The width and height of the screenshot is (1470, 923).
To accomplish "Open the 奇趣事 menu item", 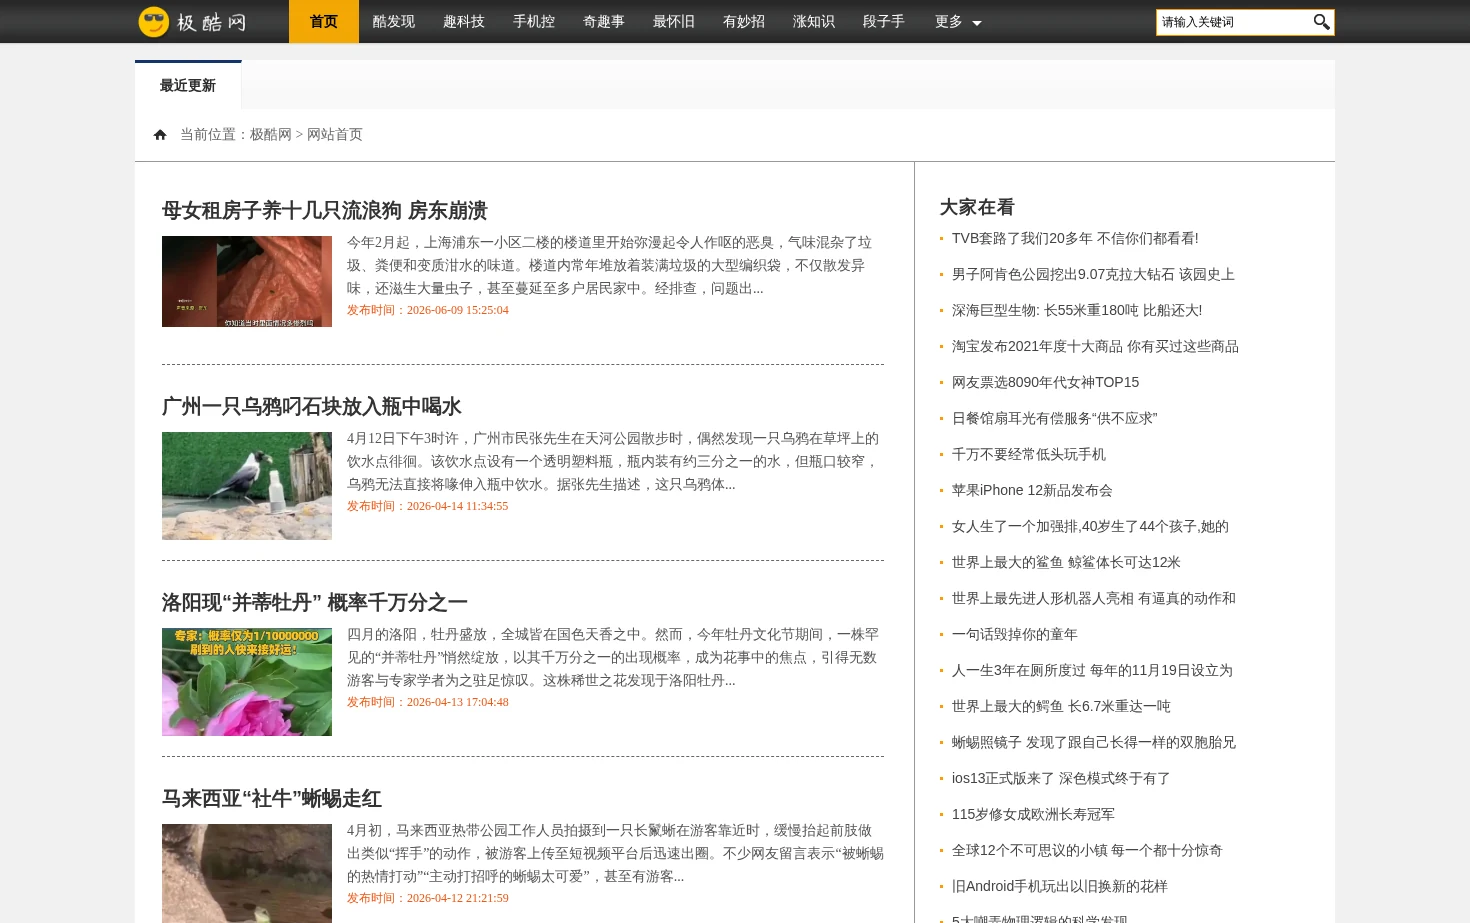I will [604, 22].
